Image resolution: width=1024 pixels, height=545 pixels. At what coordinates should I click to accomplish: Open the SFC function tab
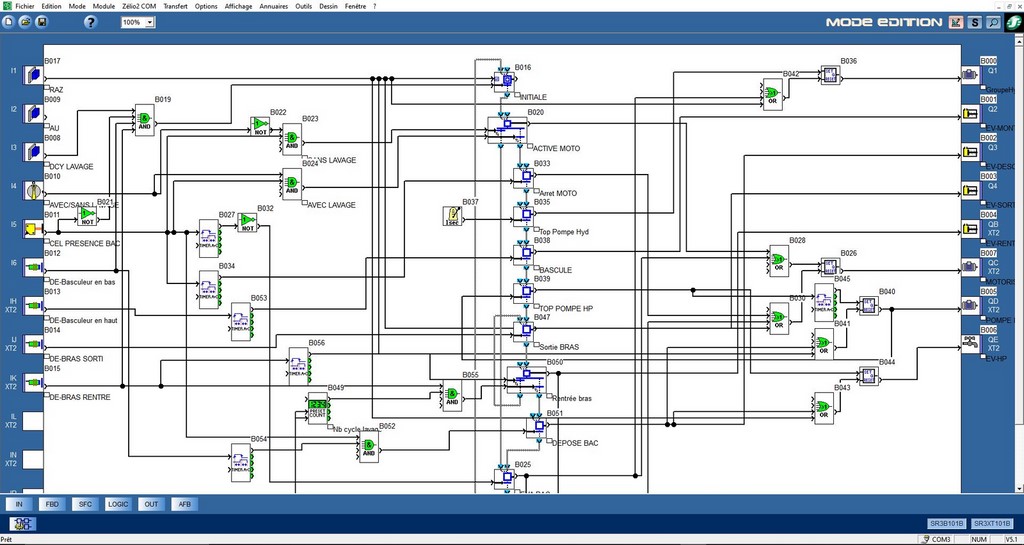coord(85,505)
